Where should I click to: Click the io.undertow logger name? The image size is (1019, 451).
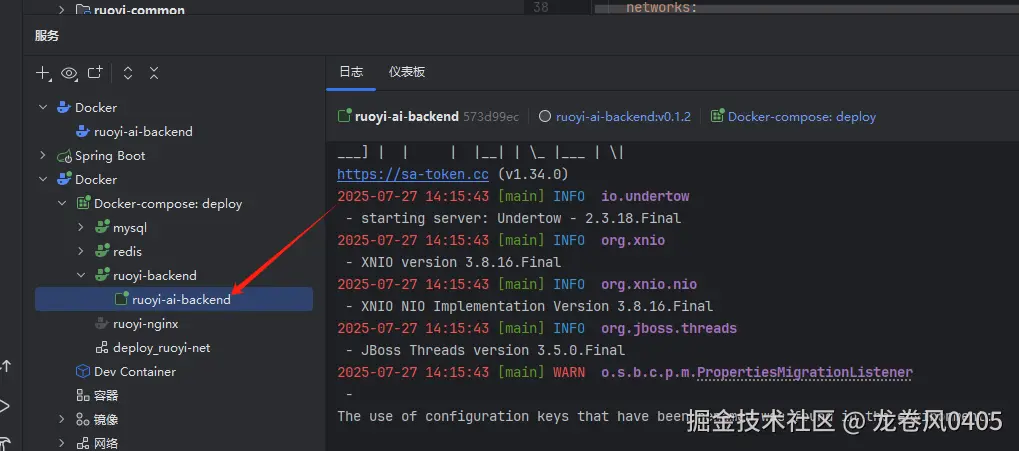tap(645, 196)
